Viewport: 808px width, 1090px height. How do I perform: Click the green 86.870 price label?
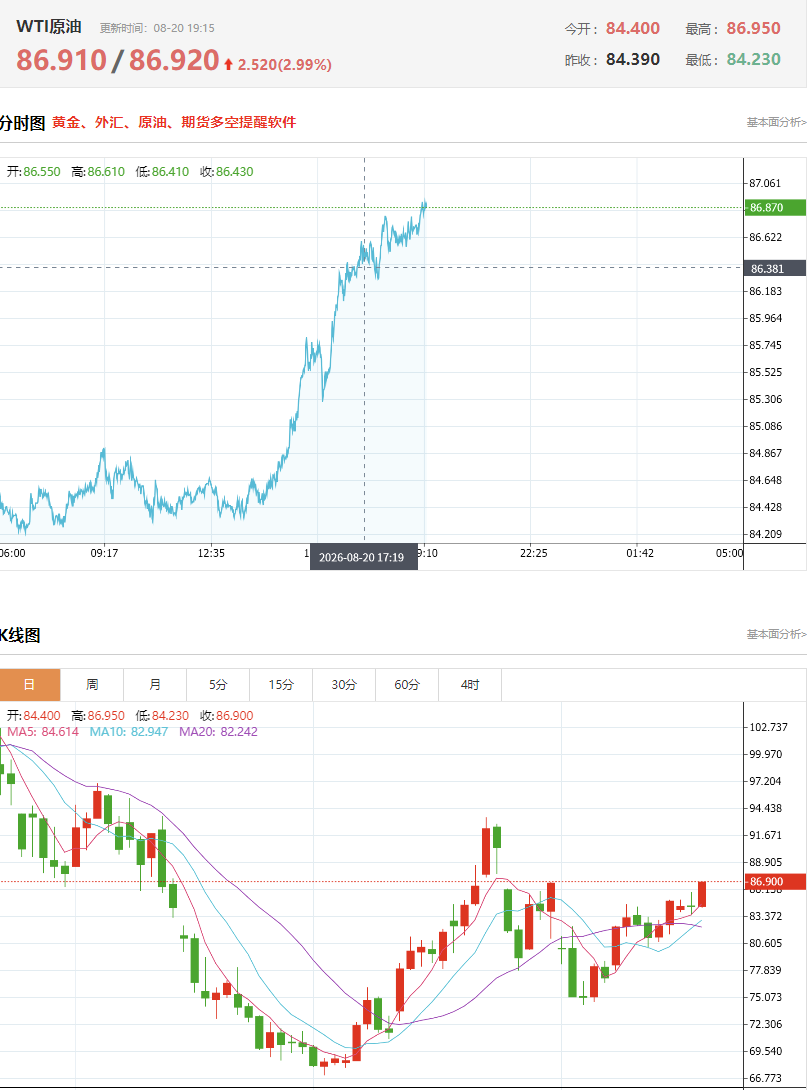click(x=775, y=207)
